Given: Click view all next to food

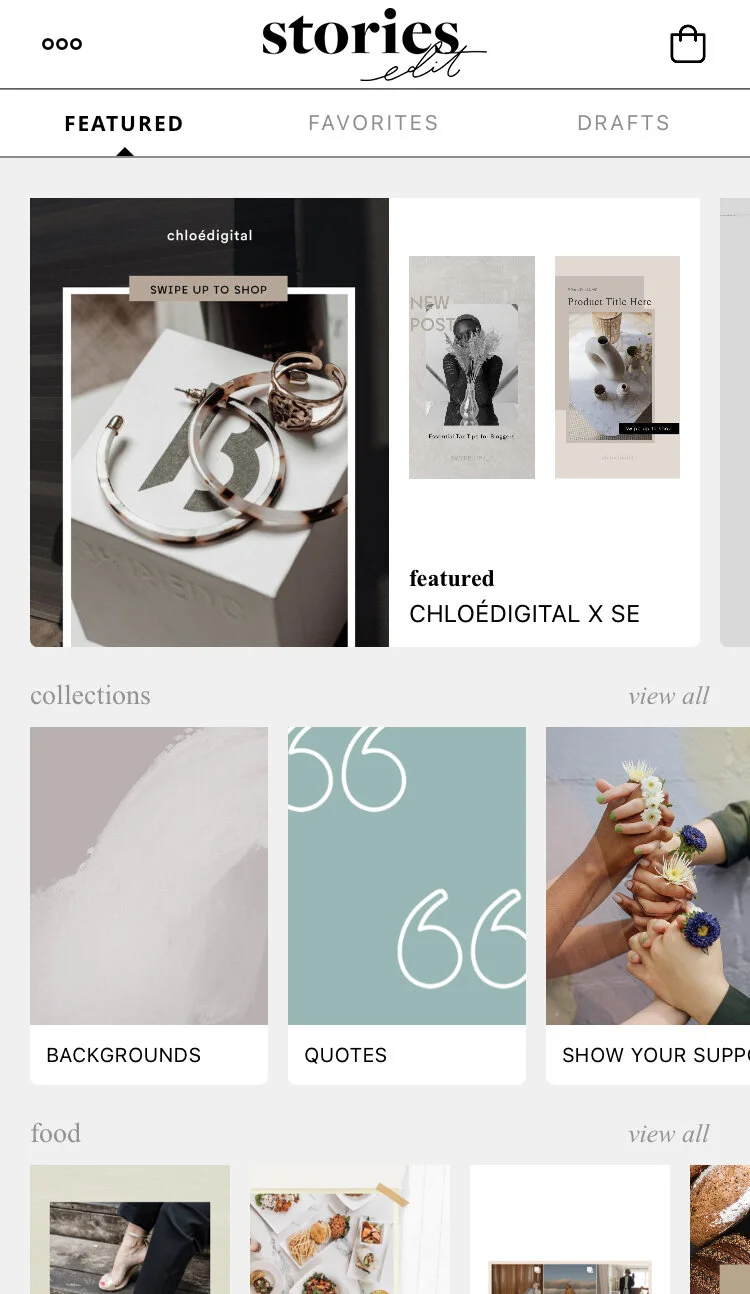Looking at the screenshot, I should pos(669,1134).
